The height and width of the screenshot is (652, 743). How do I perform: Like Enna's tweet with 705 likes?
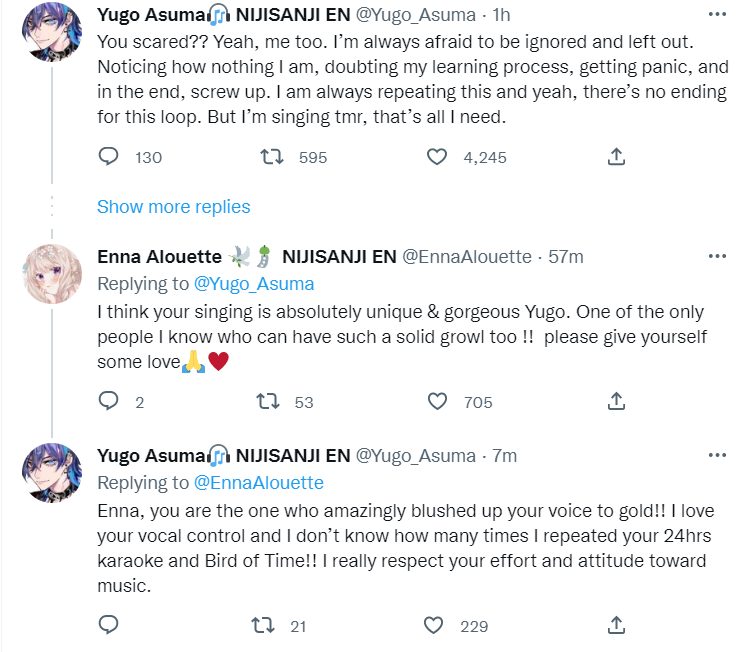click(x=436, y=402)
